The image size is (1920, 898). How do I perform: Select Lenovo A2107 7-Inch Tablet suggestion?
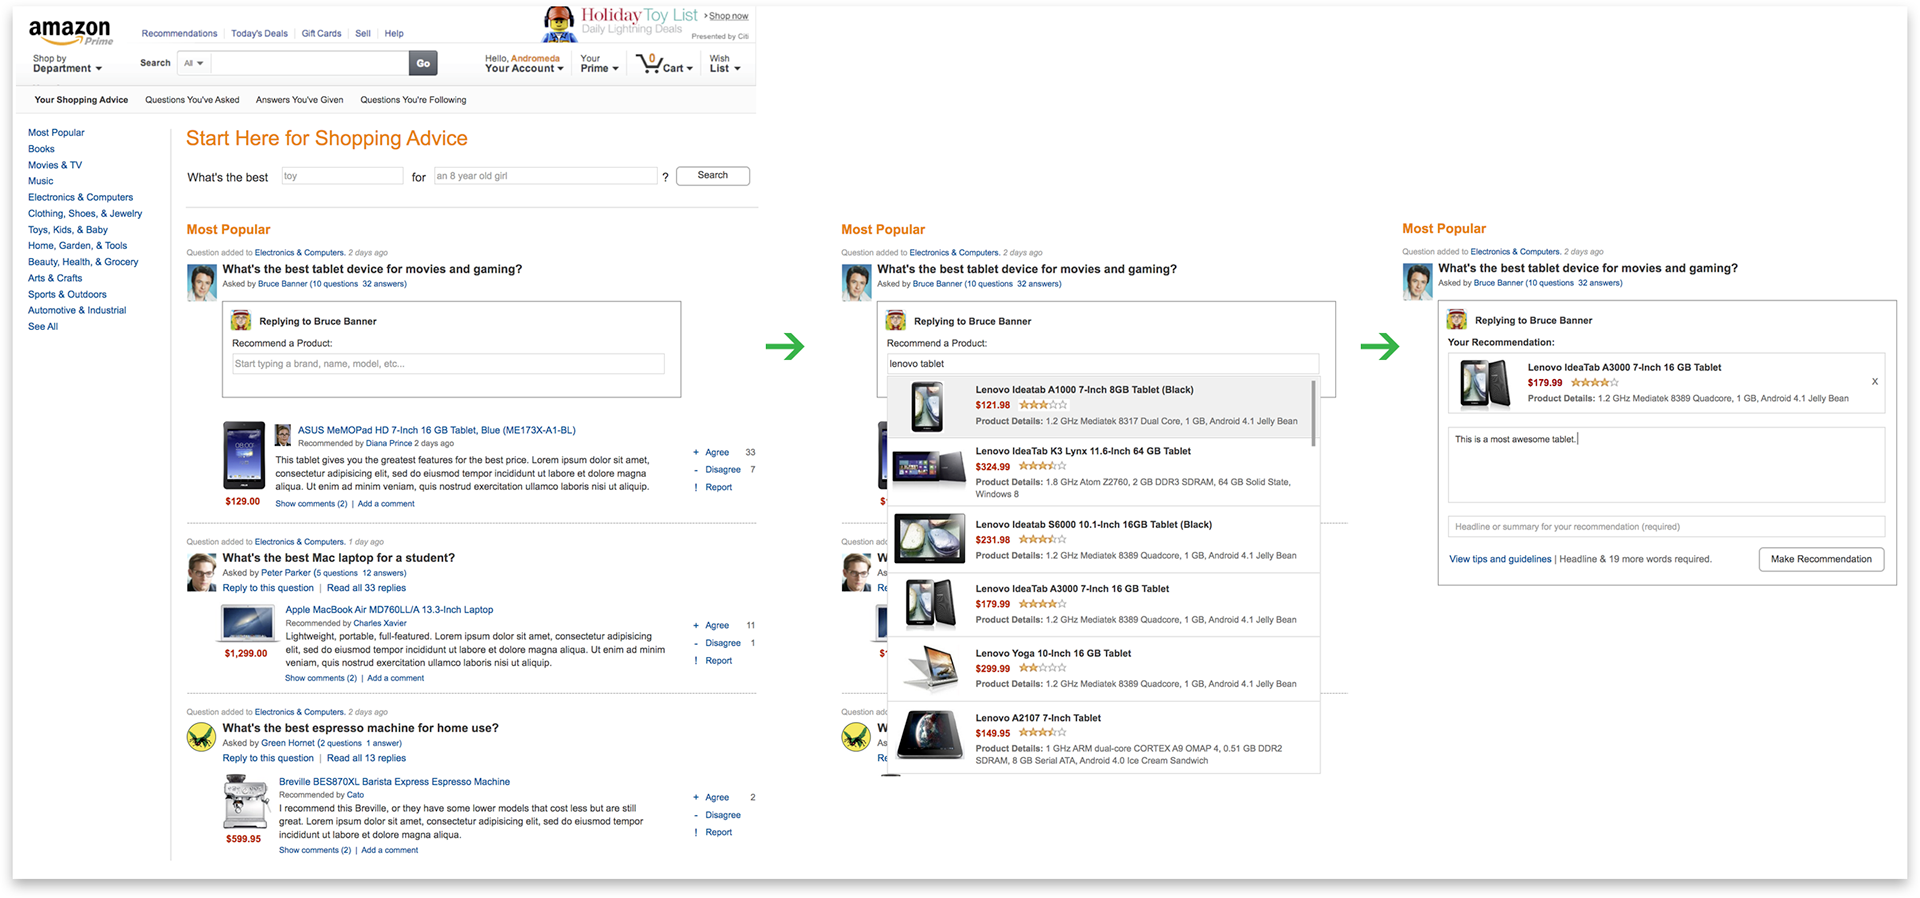point(1103,737)
